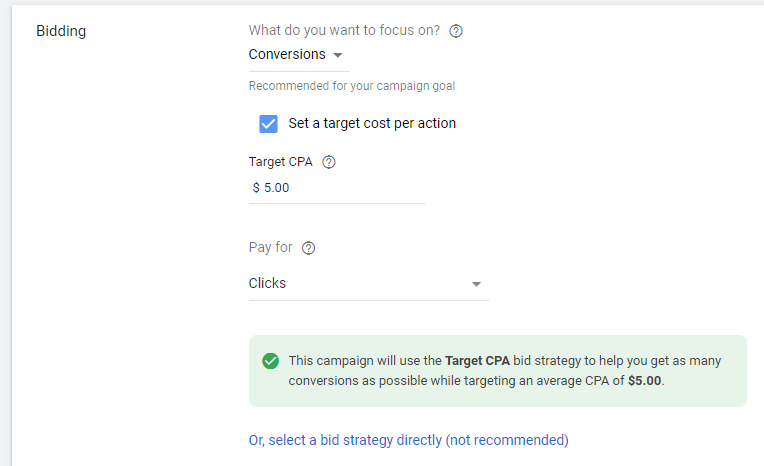The height and width of the screenshot is (466, 764).
Task: Open help for 'What do you want to focus on?'
Action: tap(456, 31)
